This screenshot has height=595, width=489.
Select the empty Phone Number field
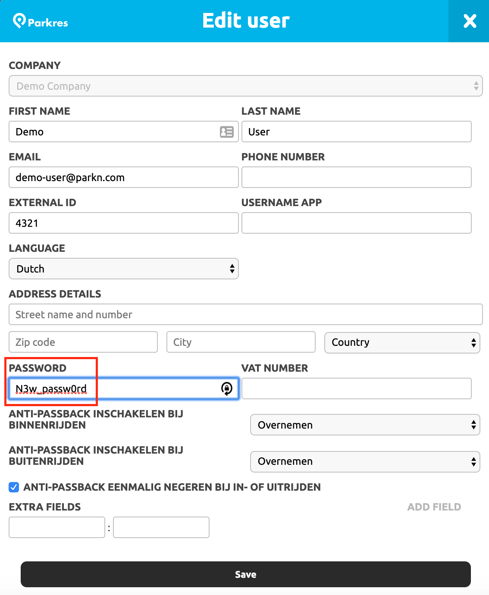click(357, 177)
